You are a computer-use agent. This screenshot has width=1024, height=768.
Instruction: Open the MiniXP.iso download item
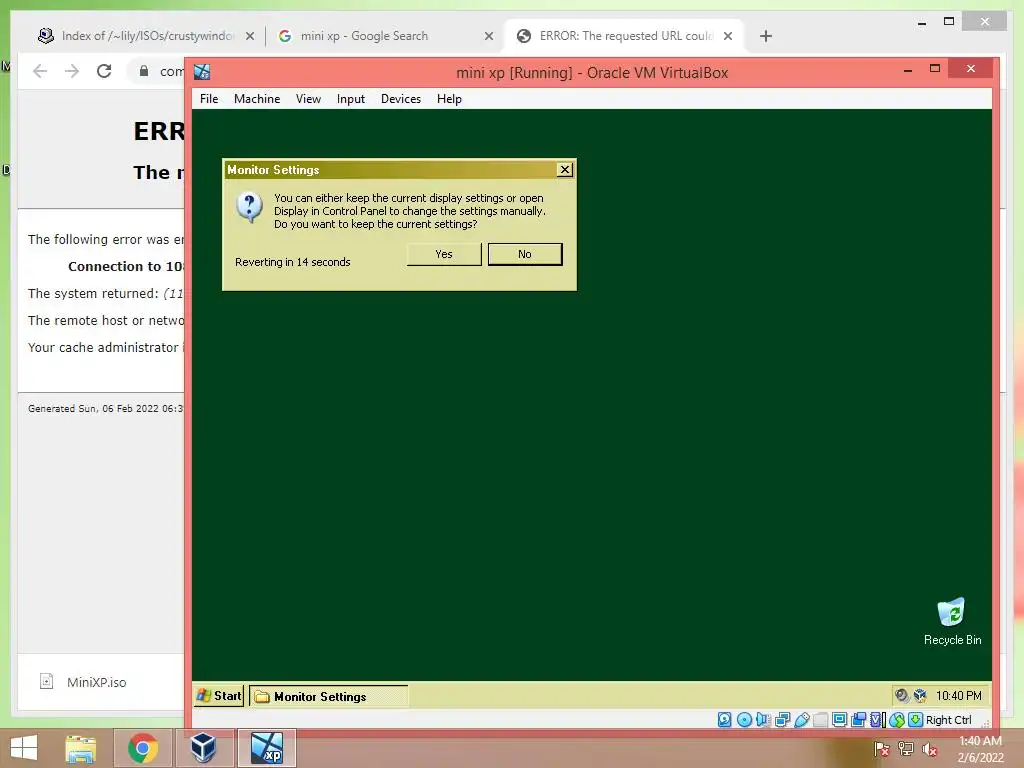(97, 682)
